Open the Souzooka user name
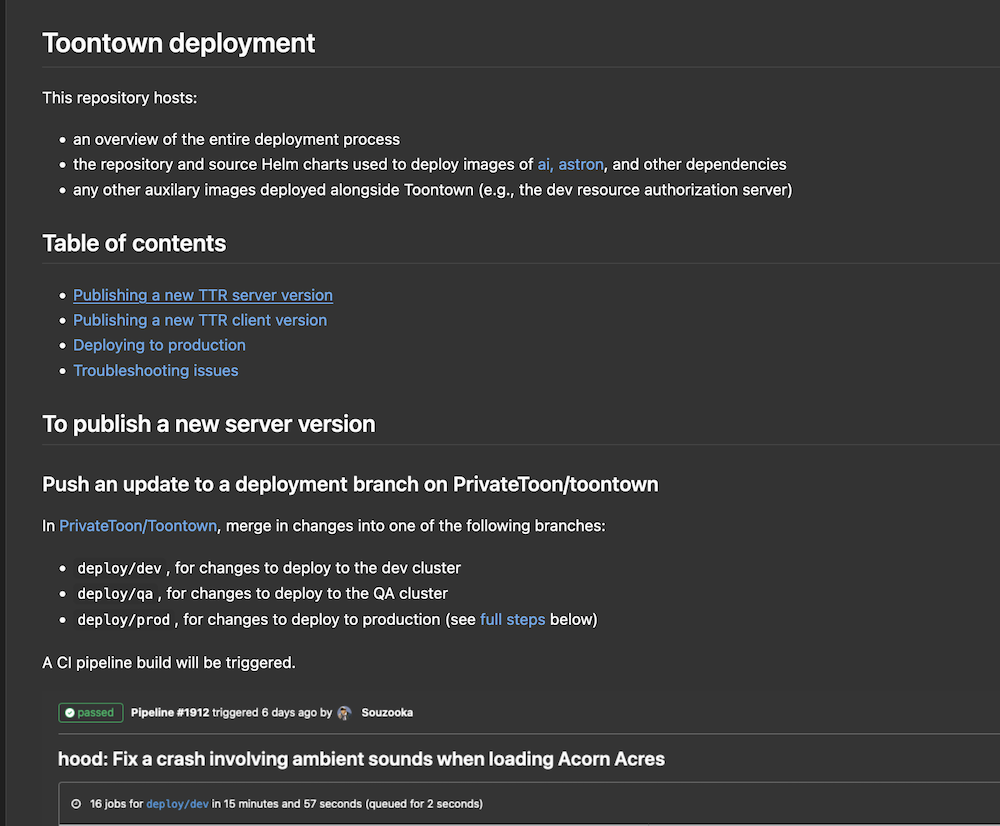Image resolution: width=1000 pixels, height=826 pixels. tap(387, 712)
